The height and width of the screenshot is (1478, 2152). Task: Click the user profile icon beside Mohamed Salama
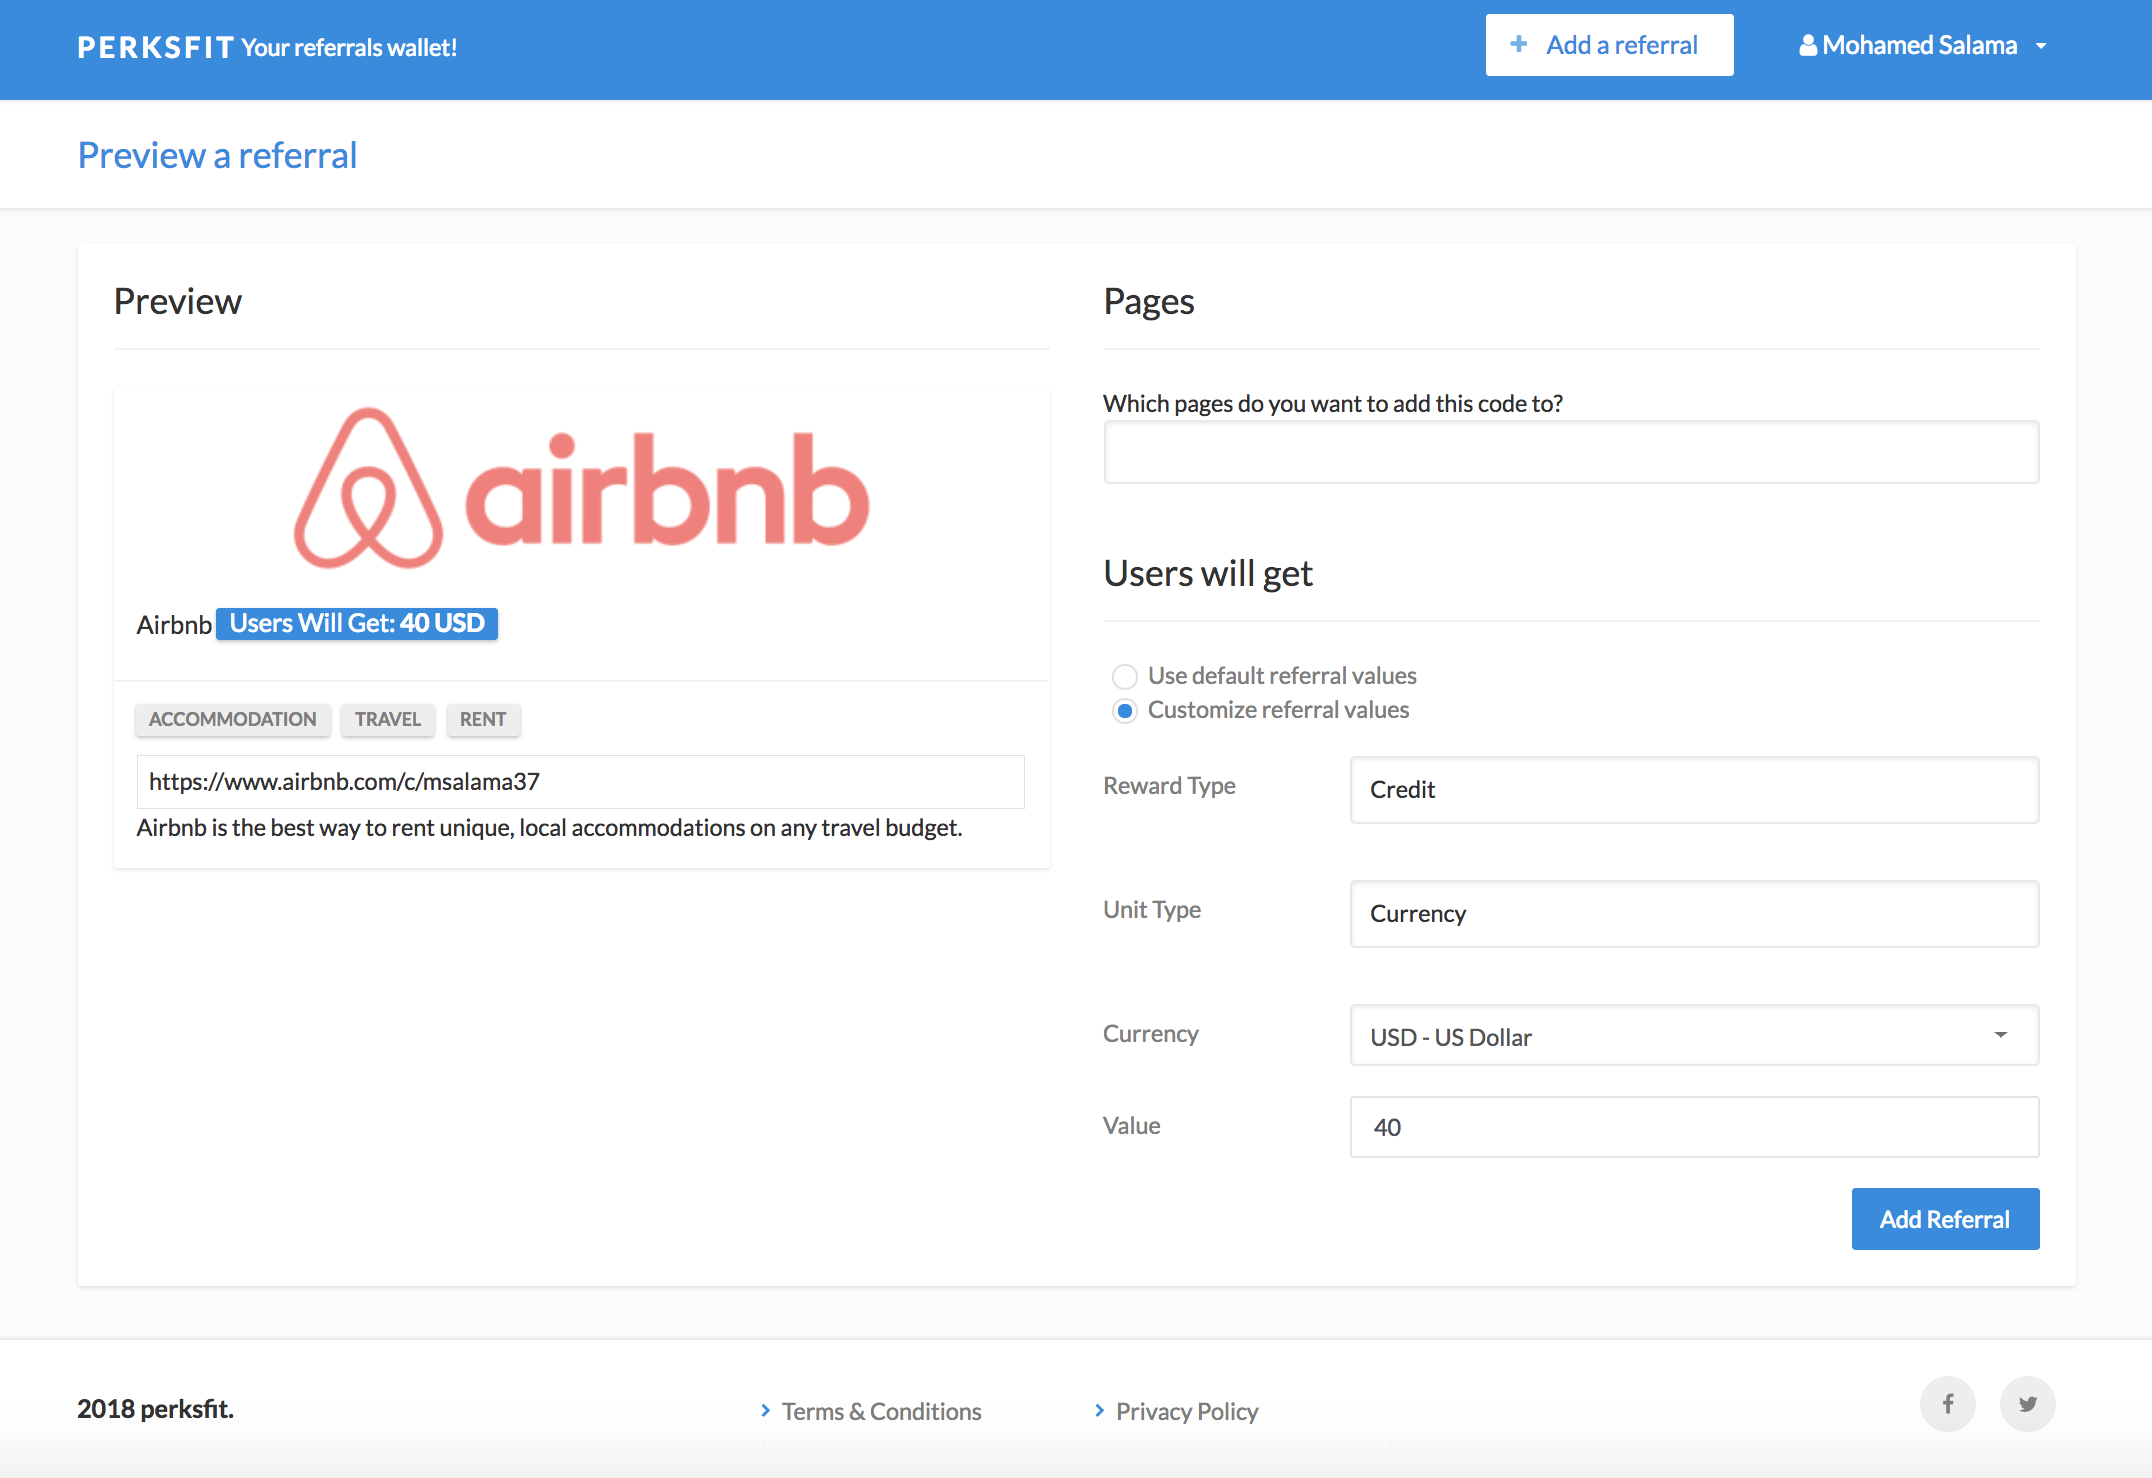click(1808, 46)
